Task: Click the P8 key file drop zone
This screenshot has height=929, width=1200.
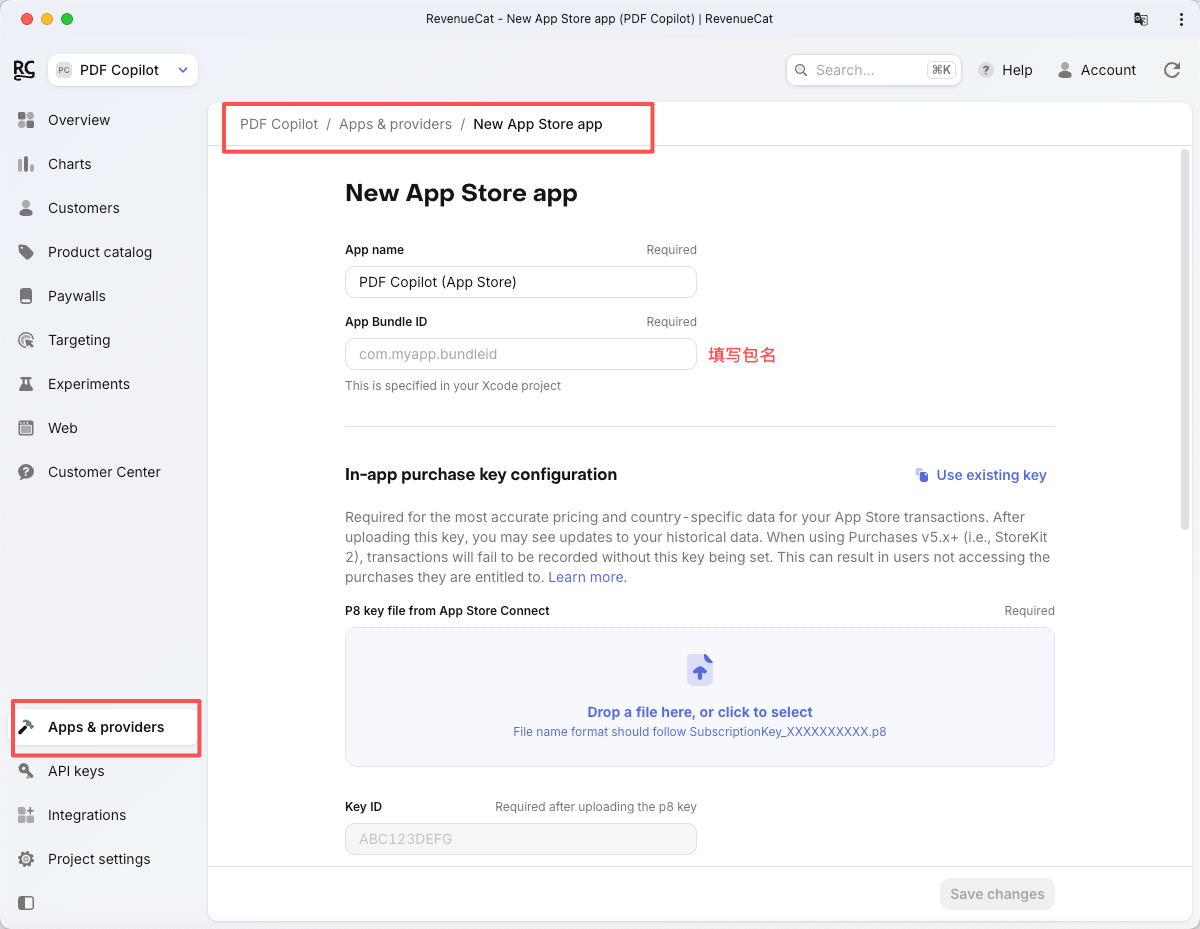Action: point(700,697)
